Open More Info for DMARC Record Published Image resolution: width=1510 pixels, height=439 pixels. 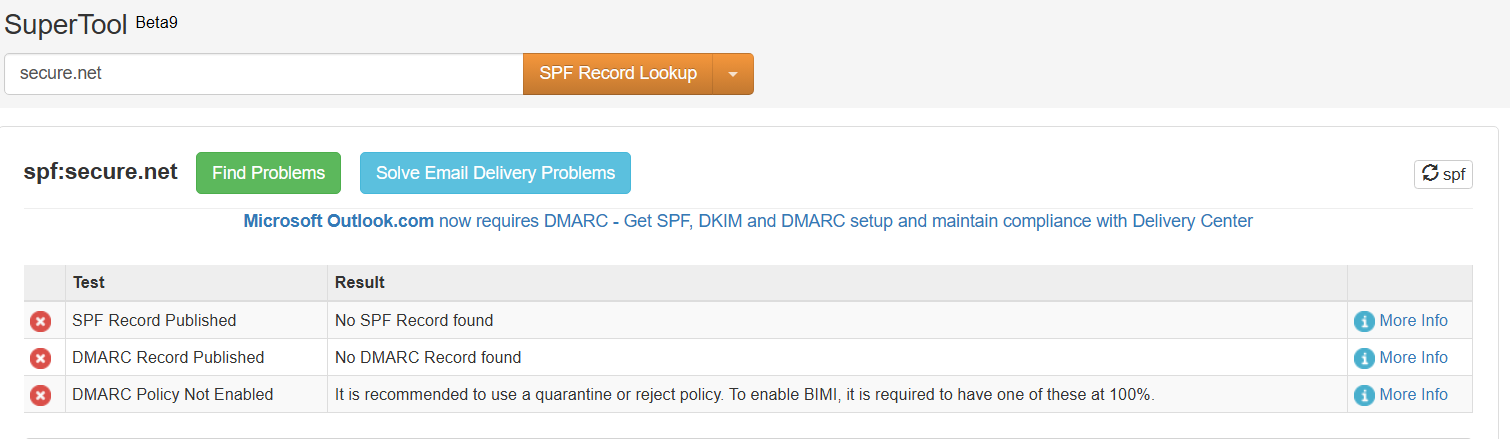point(1412,358)
